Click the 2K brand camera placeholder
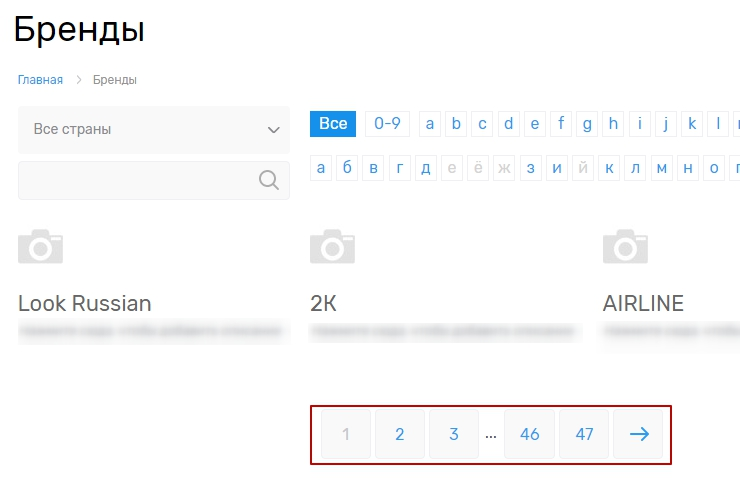 [x=332, y=246]
